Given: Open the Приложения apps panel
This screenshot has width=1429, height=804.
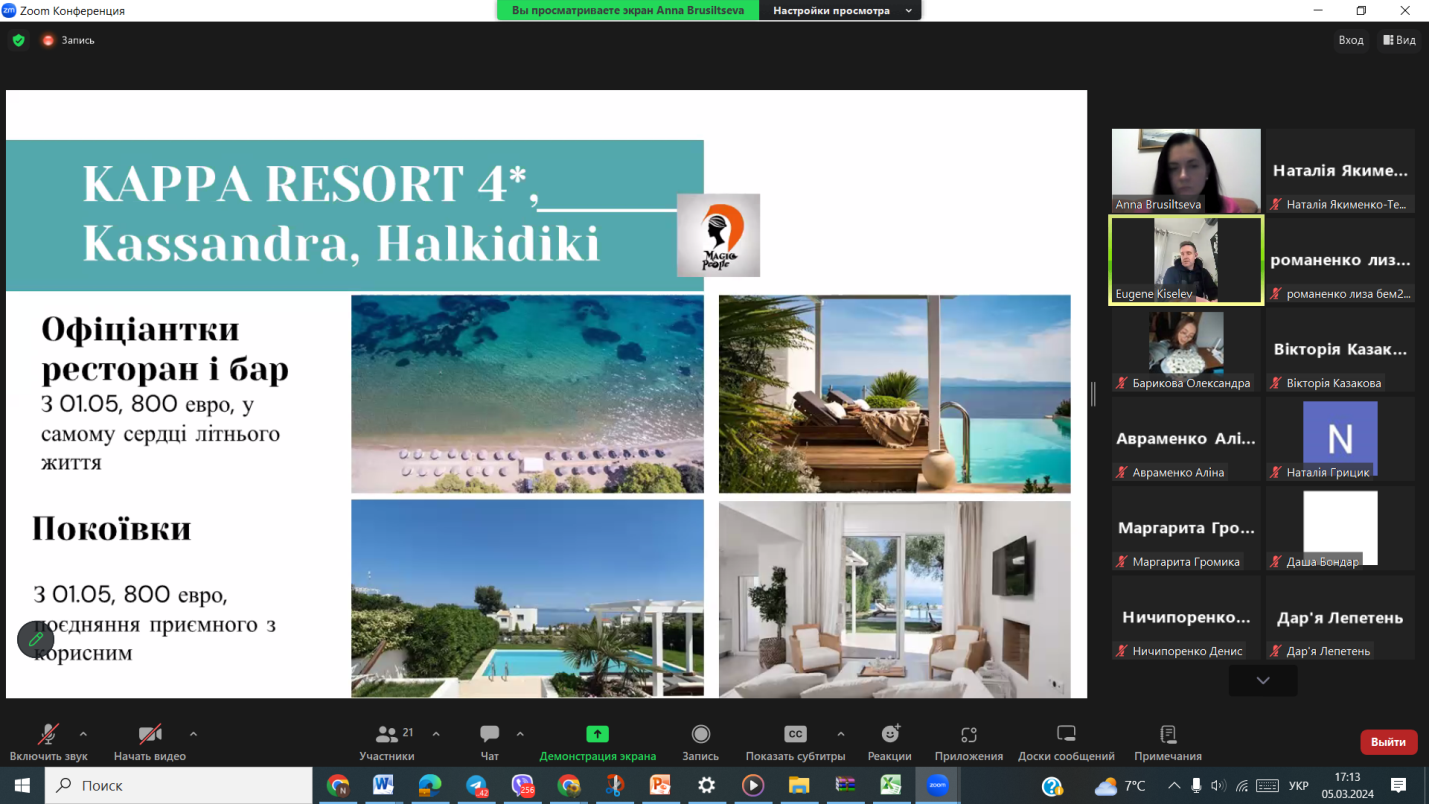Looking at the screenshot, I should (x=968, y=743).
